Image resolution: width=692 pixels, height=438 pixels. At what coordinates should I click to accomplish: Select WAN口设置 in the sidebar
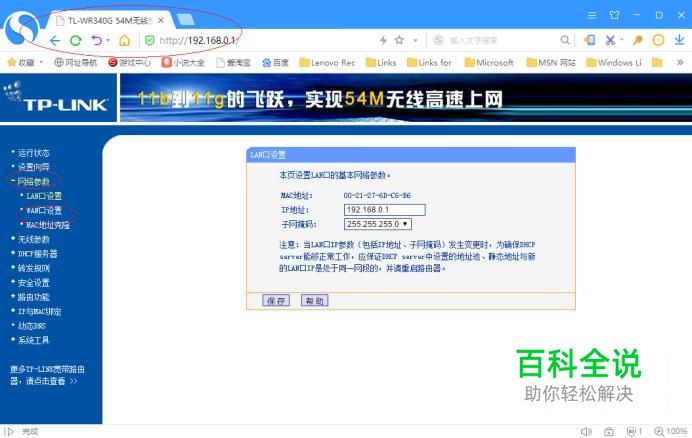(44, 211)
